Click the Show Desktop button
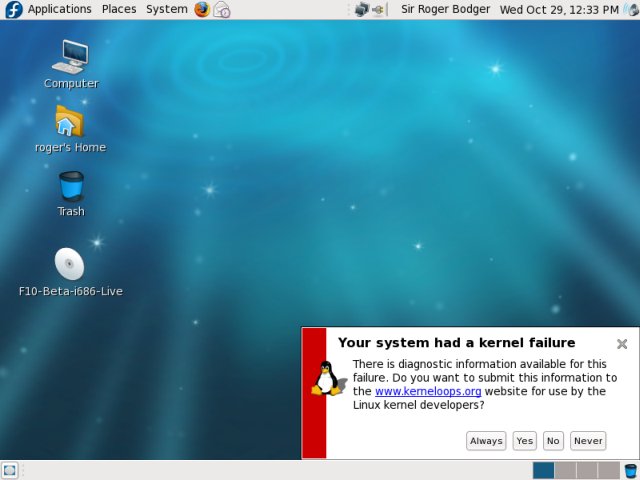This screenshot has height=480, width=640. tap(10, 470)
